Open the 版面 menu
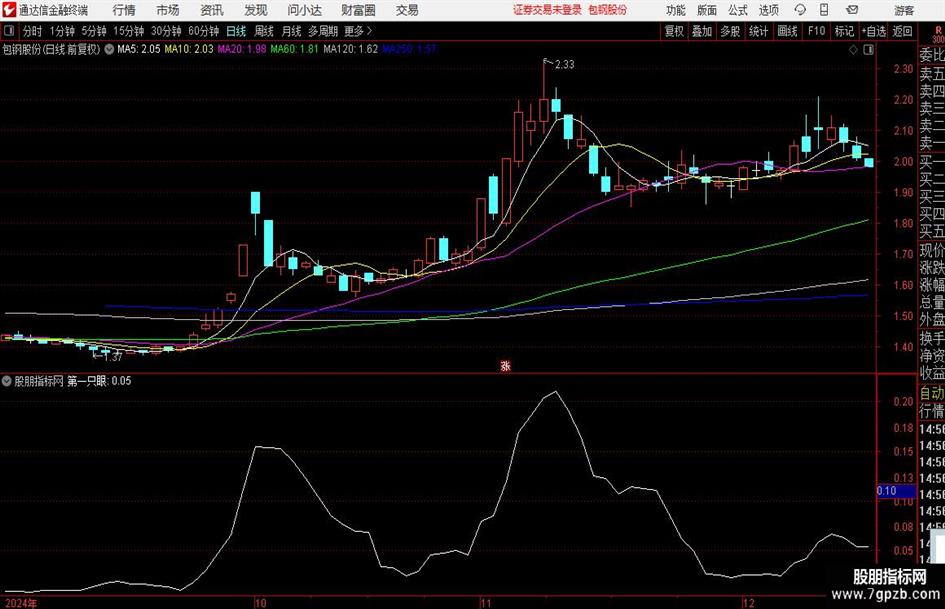The width and height of the screenshot is (945, 609). [x=707, y=10]
